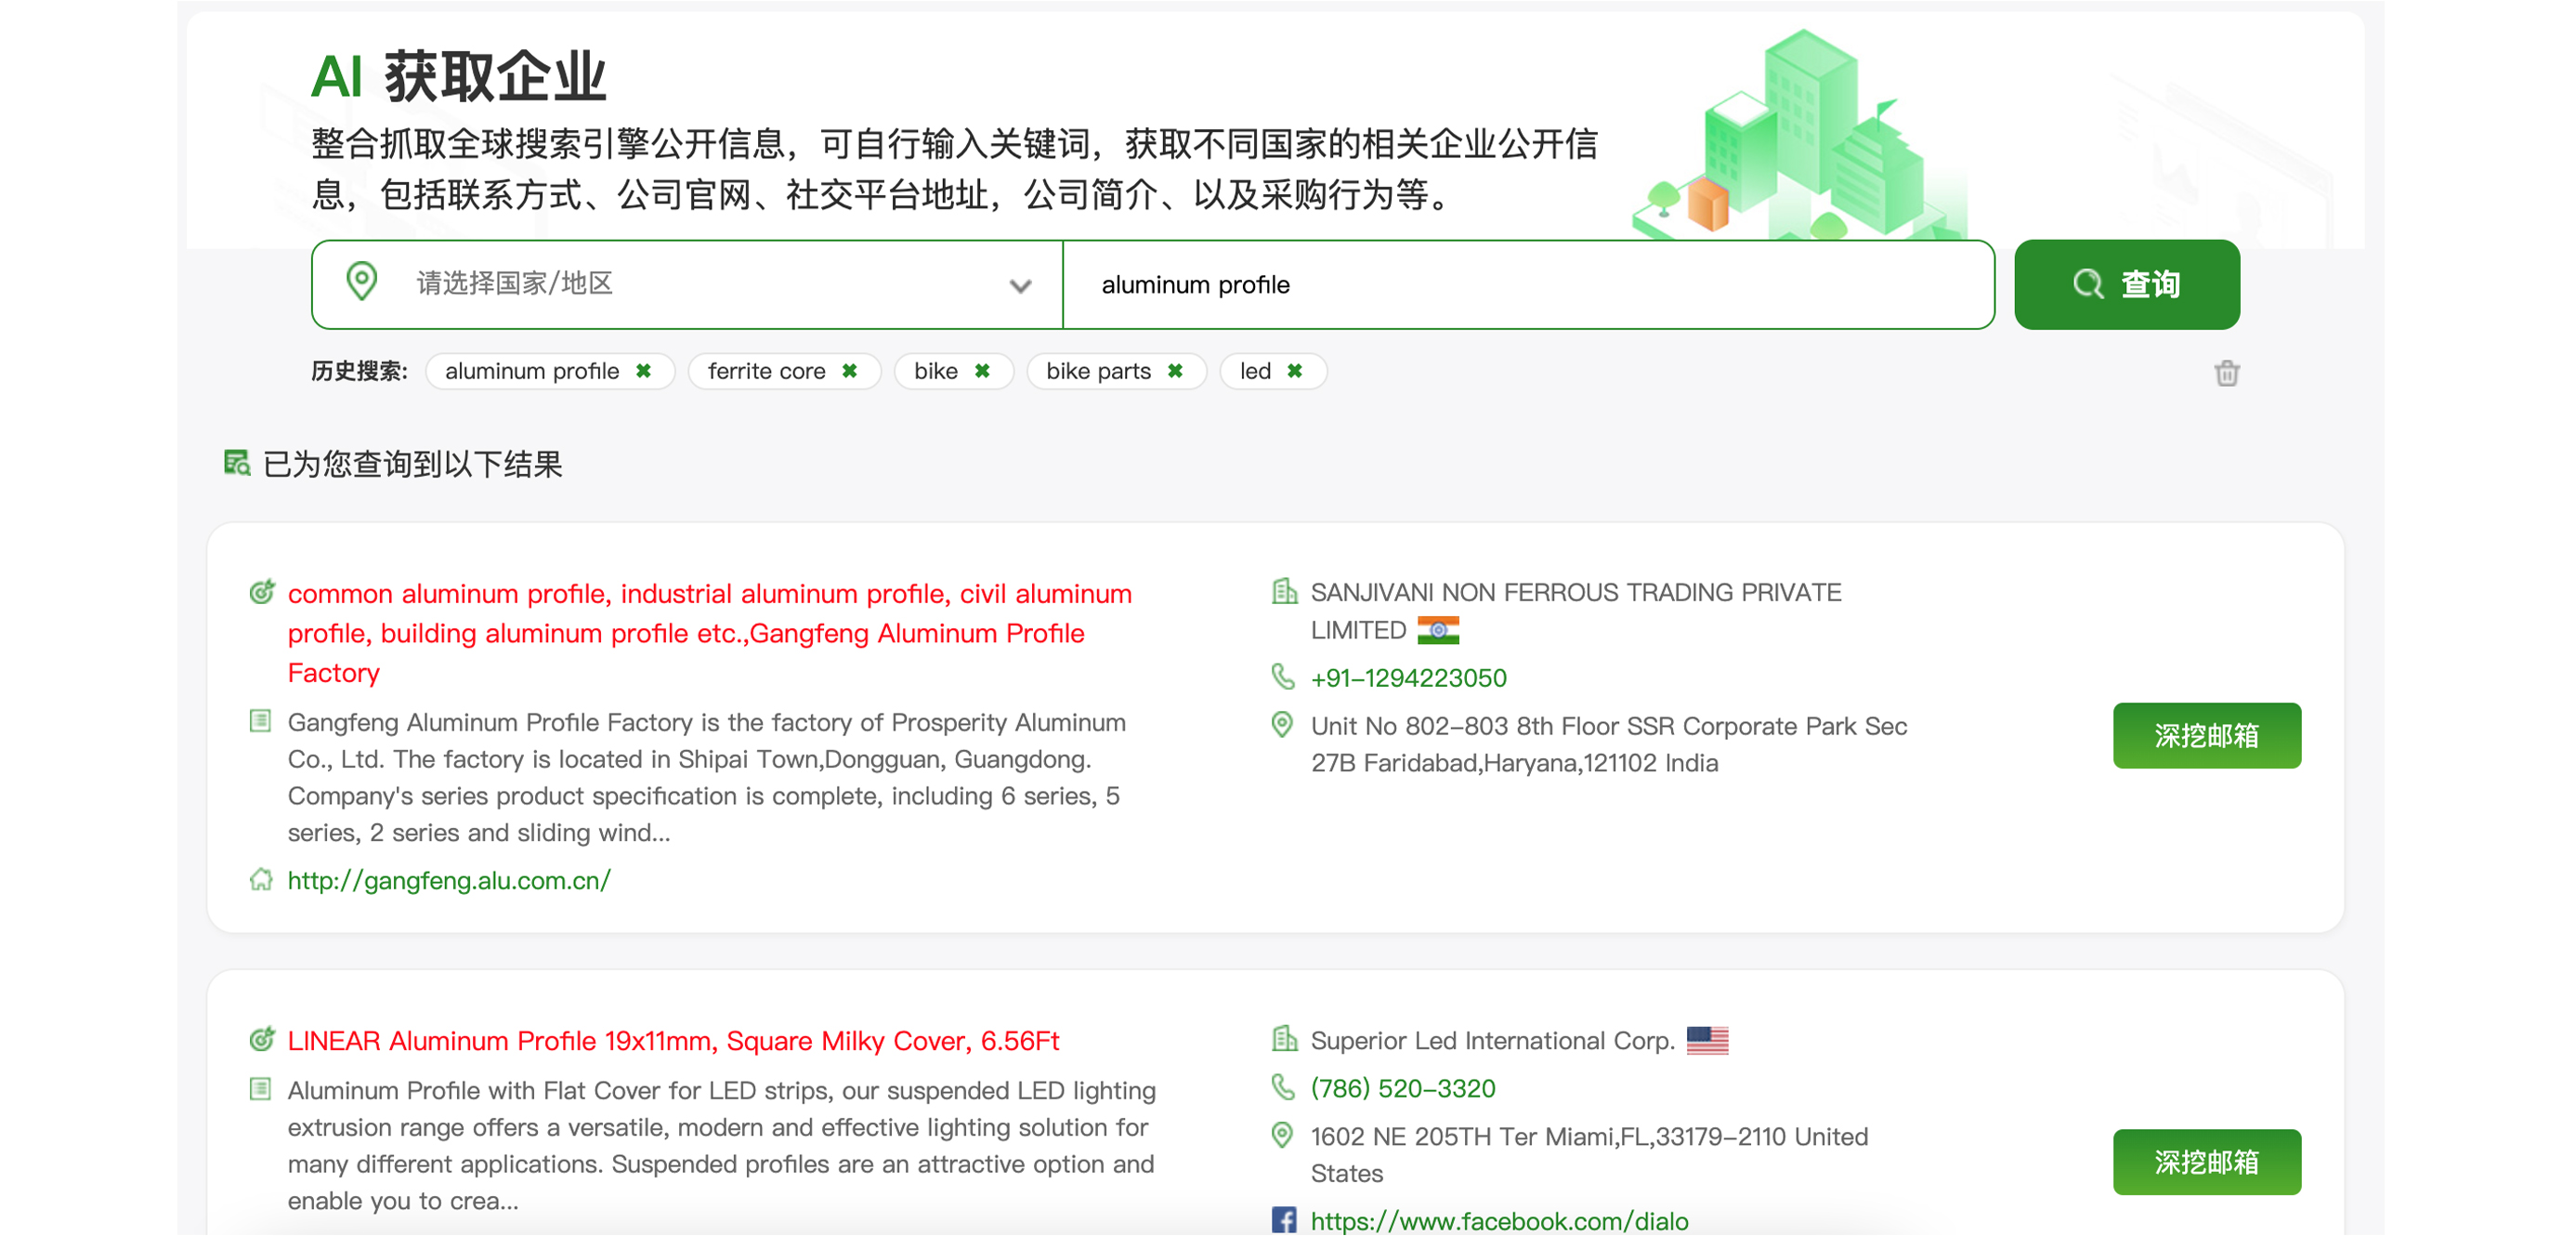Remove 'bike parts' history tag
Viewport: 2576px width, 1236px height.
point(1176,371)
